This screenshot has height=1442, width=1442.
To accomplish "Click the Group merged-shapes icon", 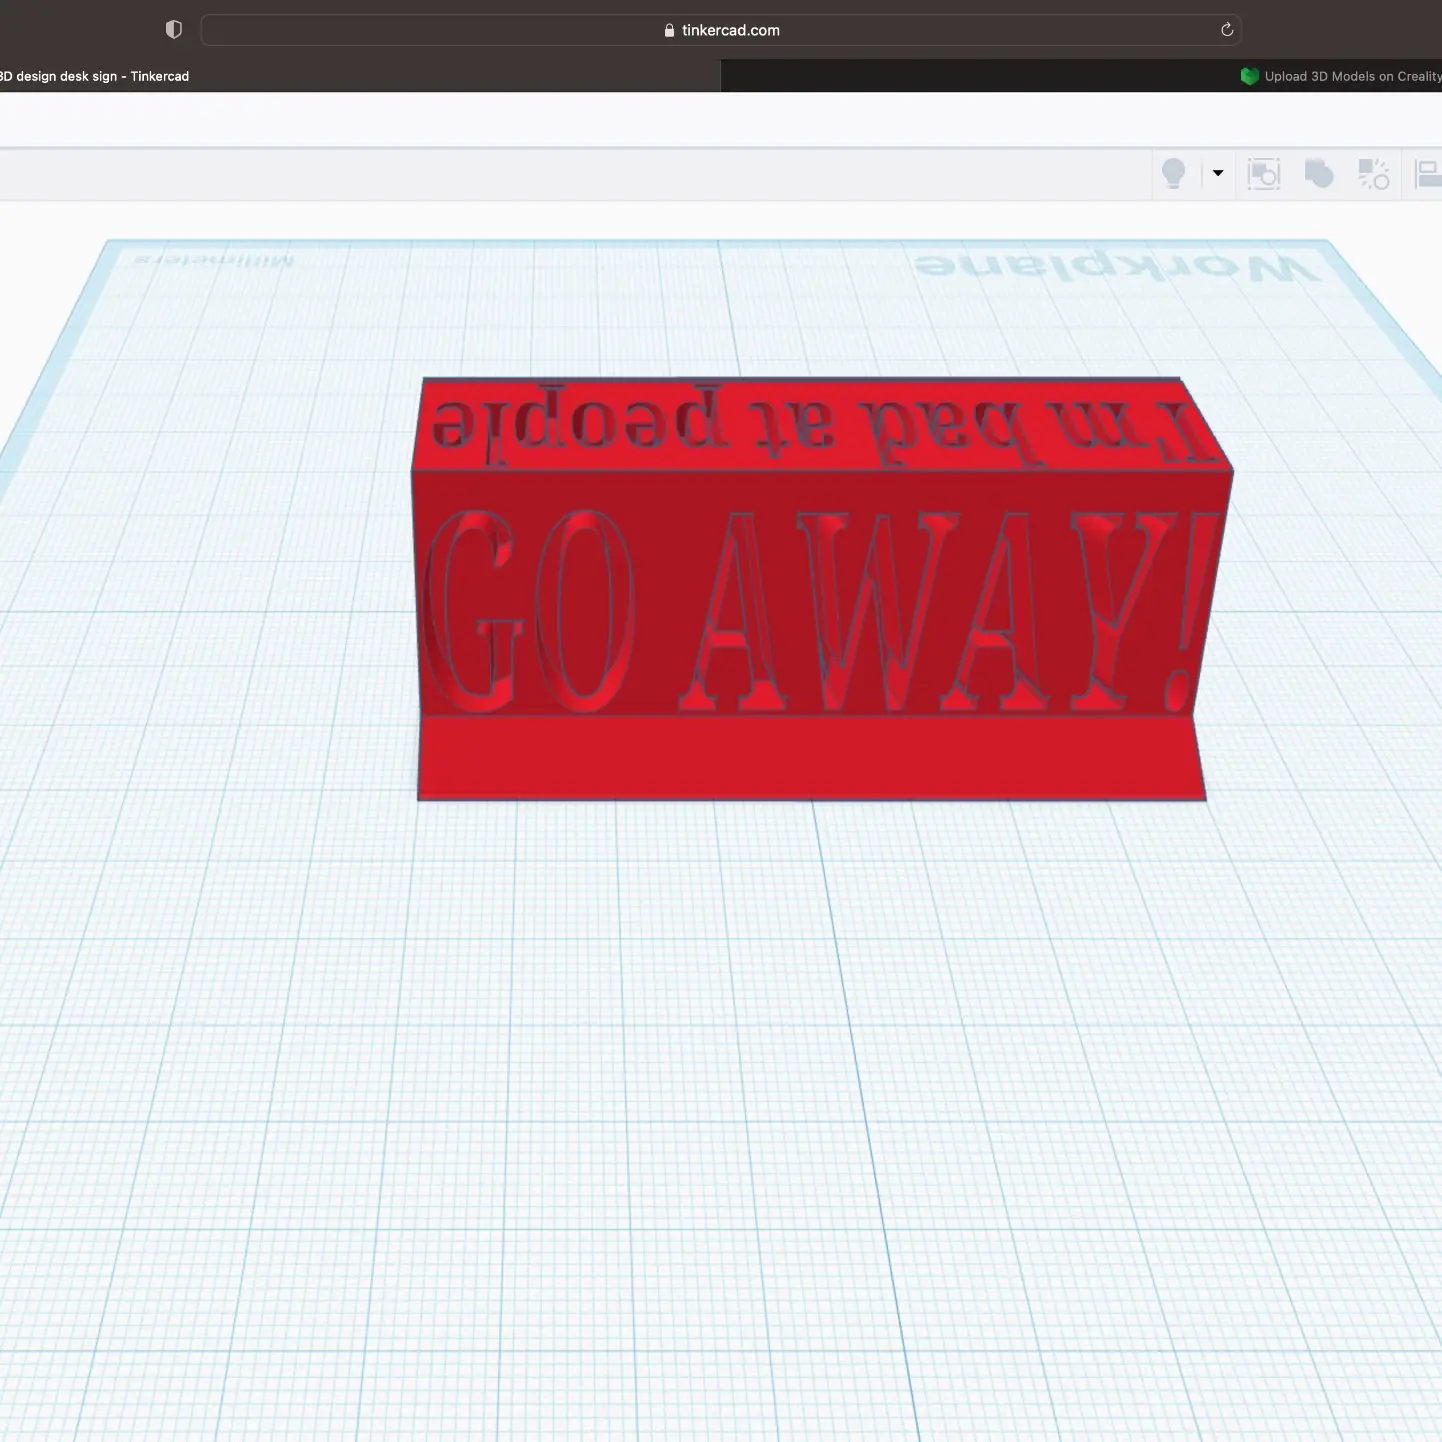I will 1319,174.
